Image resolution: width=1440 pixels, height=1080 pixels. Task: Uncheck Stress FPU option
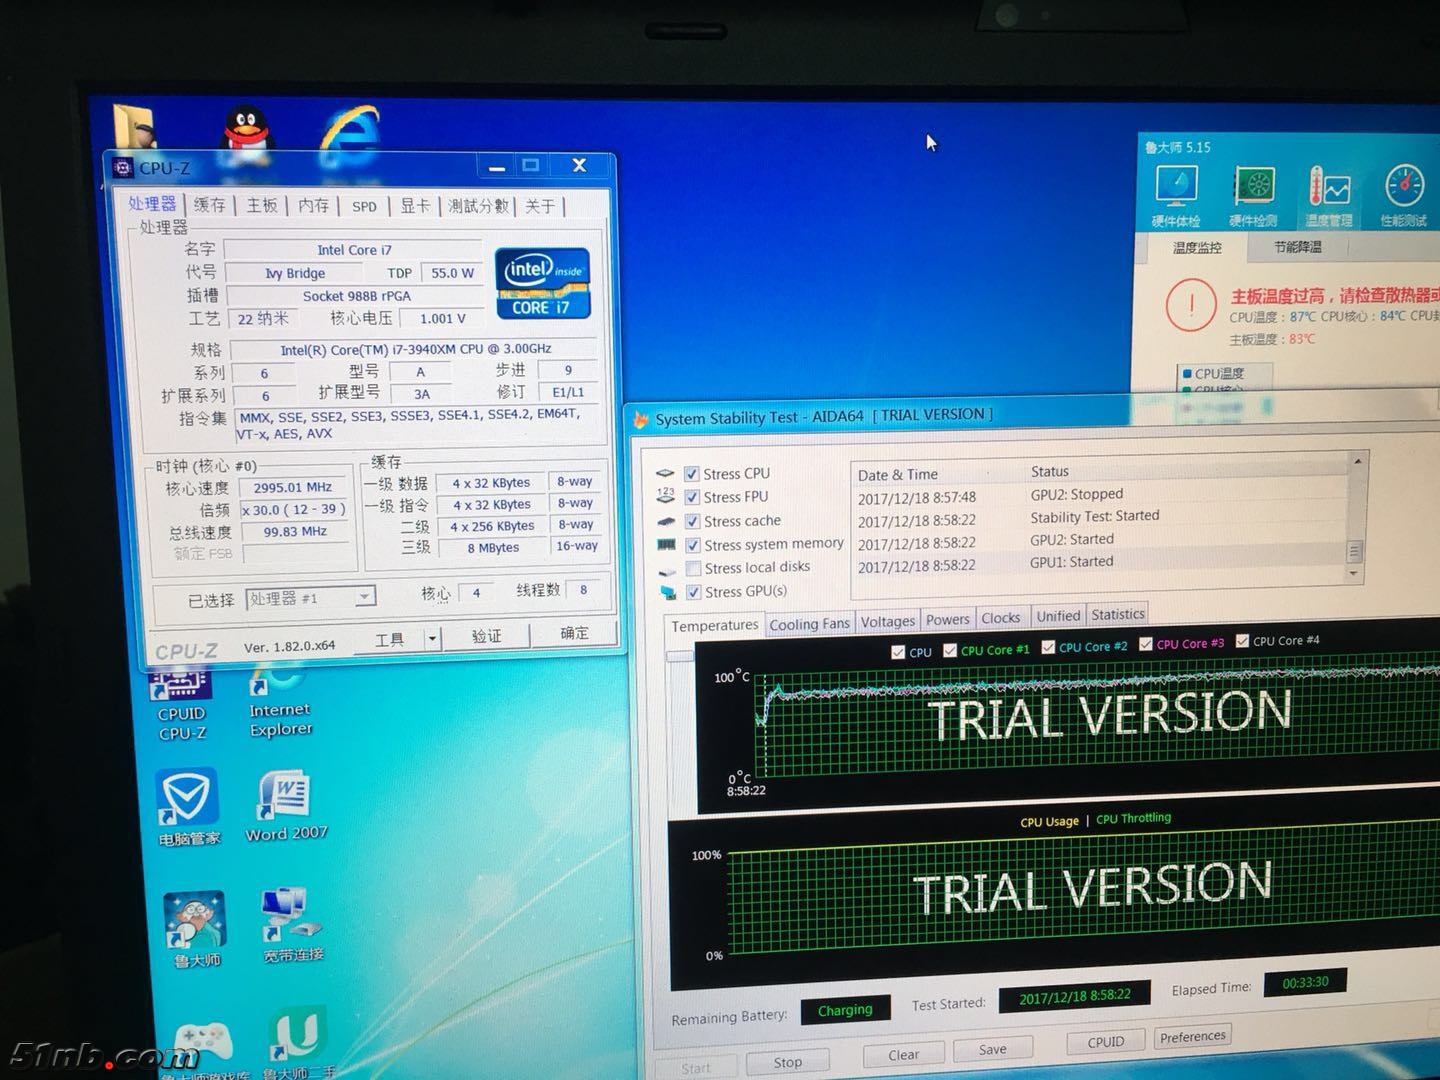point(692,497)
